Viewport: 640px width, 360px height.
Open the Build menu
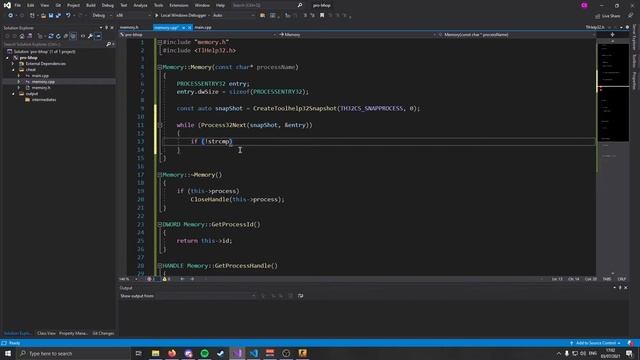91,5
